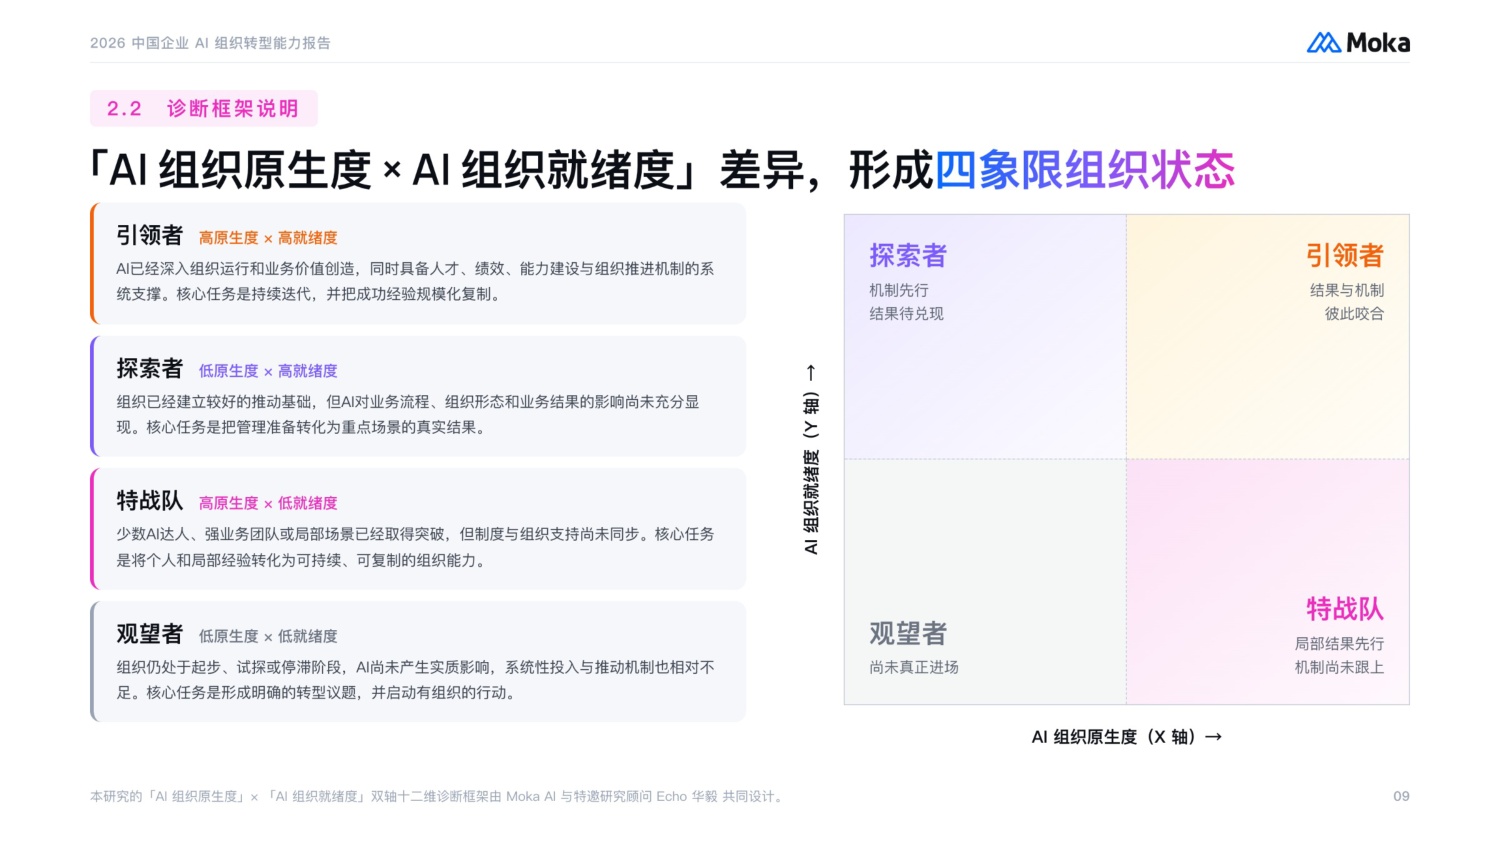This screenshot has width=1500, height=844.
Task: Click the "AI 组织就绪度 (Y 轴)" axis label
Action: coord(811,459)
